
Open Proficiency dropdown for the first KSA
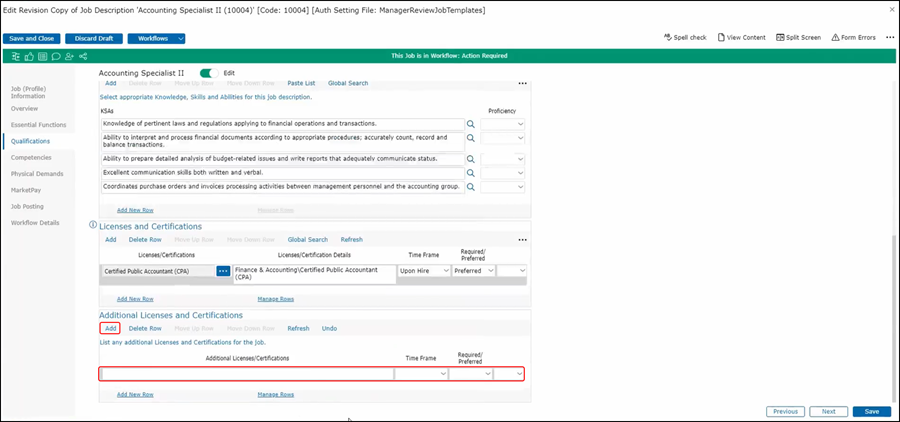503,124
